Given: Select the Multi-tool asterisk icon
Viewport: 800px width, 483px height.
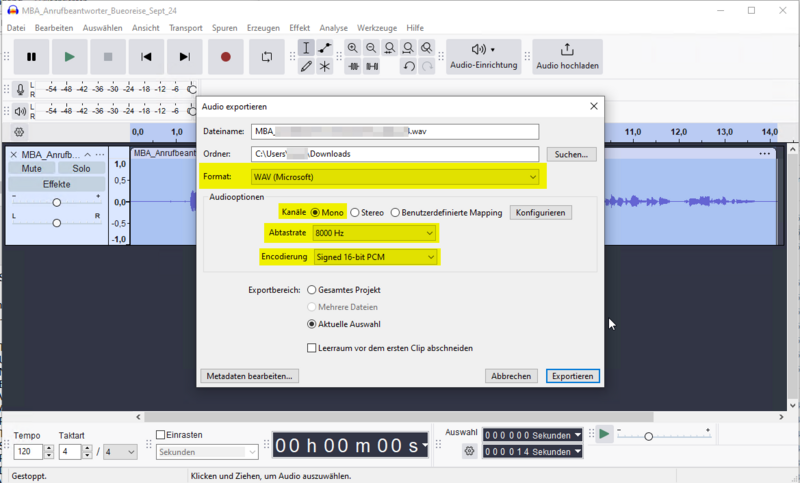Looking at the screenshot, I should [x=324, y=66].
